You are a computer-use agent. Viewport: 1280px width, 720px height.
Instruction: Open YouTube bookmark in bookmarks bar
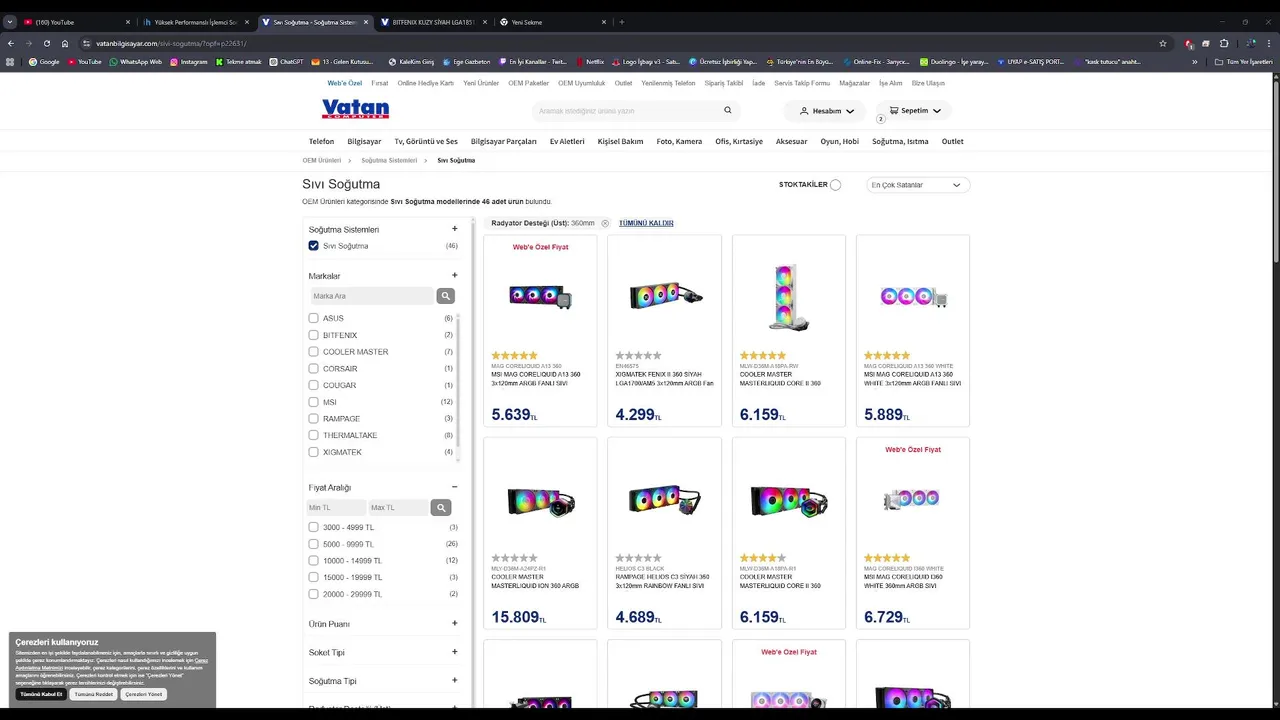(x=85, y=62)
